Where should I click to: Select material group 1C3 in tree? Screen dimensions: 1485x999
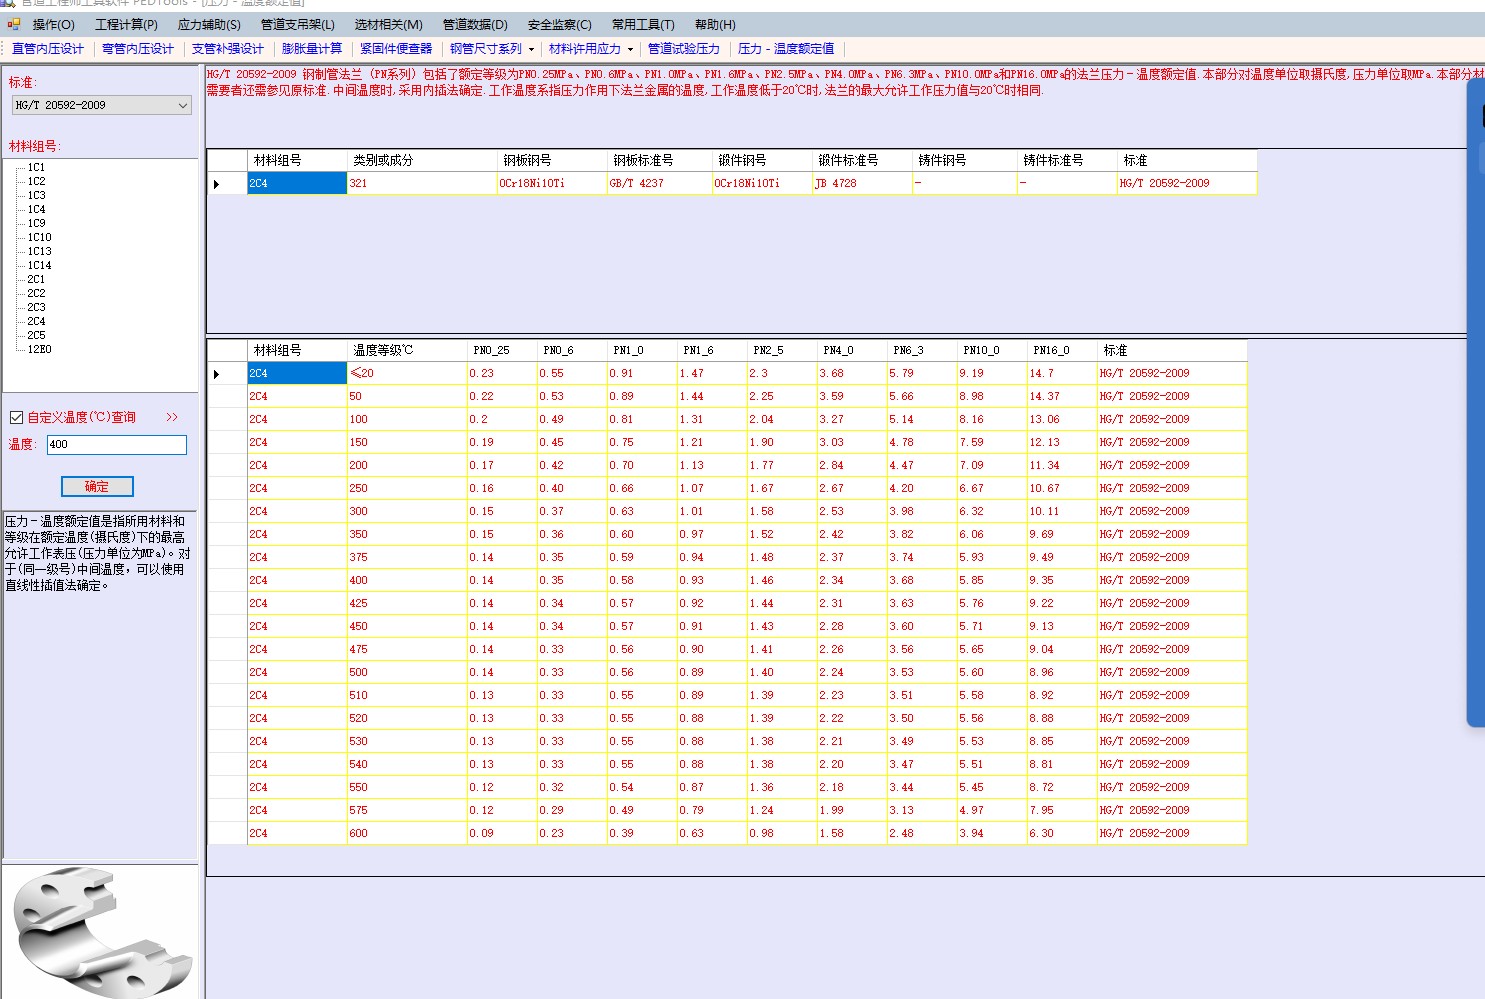point(36,195)
